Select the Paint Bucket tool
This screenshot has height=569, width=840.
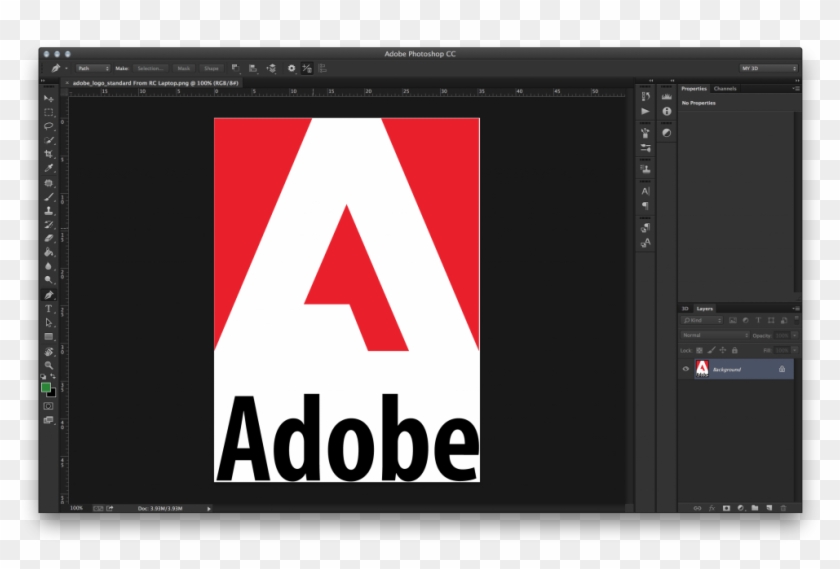pyautogui.click(x=49, y=252)
